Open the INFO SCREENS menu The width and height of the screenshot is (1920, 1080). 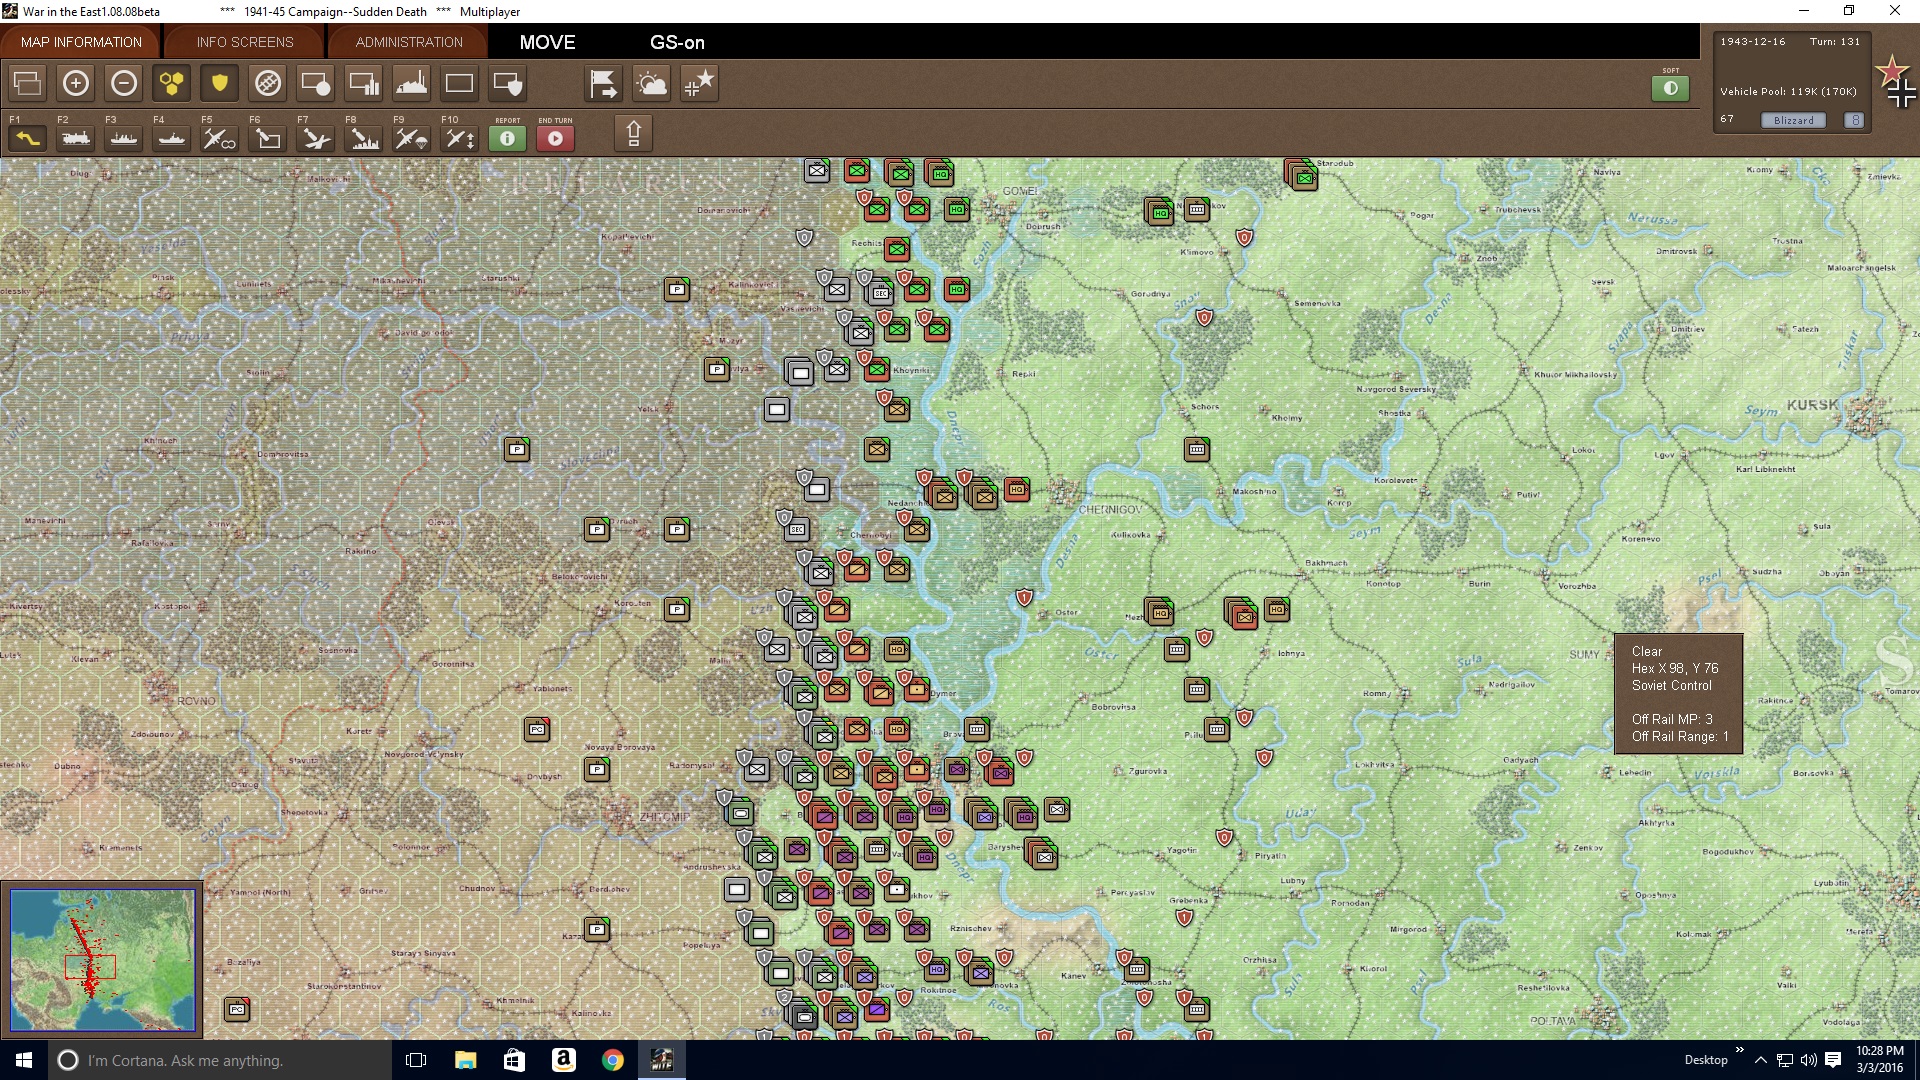click(x=243, y=42)
